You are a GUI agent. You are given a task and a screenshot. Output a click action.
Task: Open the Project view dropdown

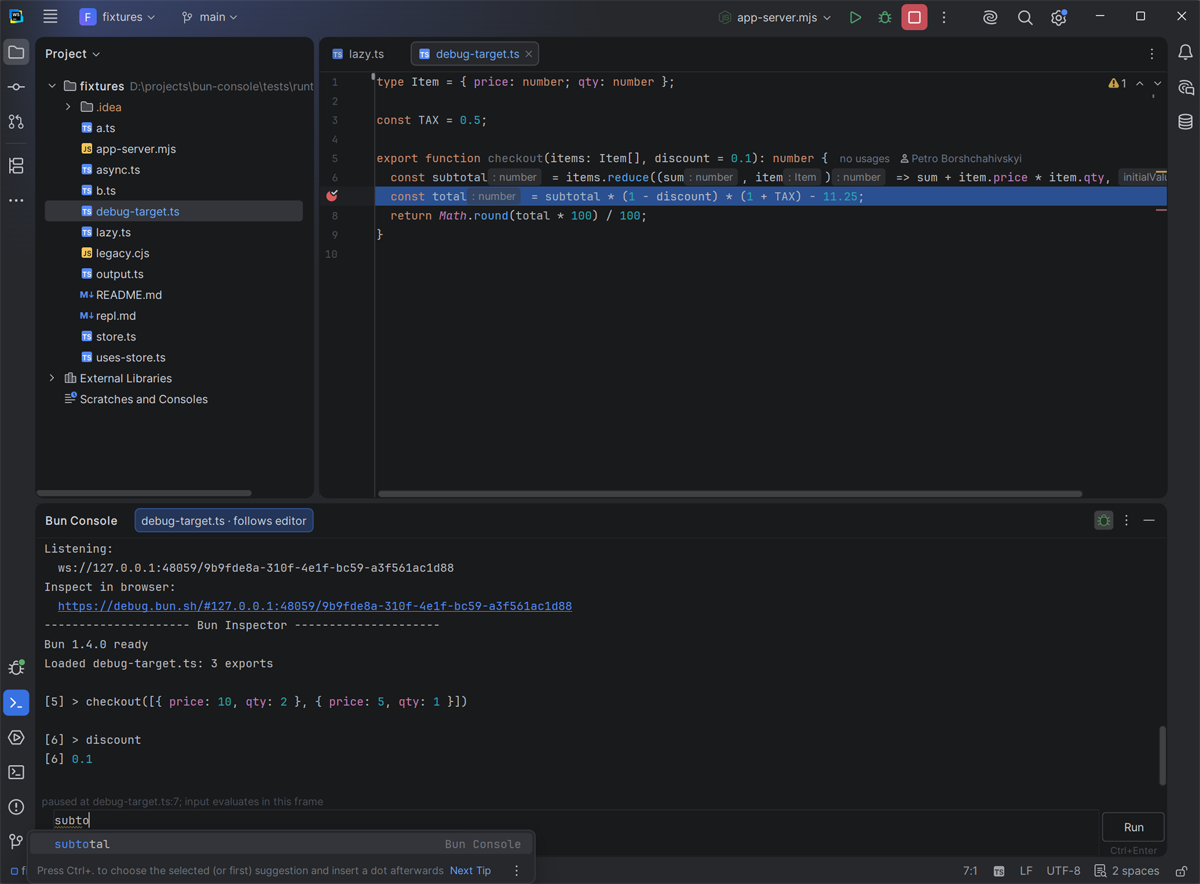[73, 54]
